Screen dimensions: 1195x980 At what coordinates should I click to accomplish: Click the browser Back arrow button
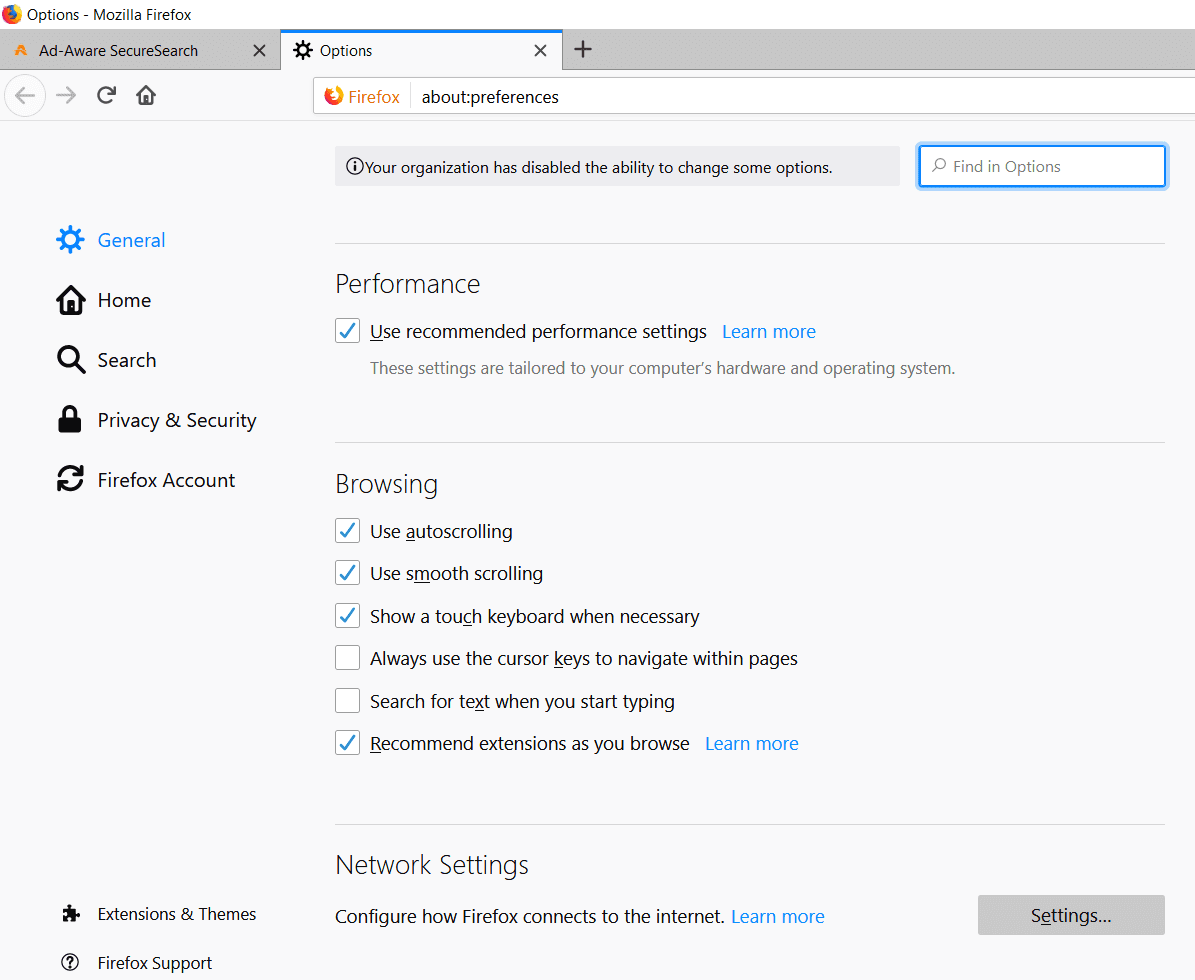[25, 96]
